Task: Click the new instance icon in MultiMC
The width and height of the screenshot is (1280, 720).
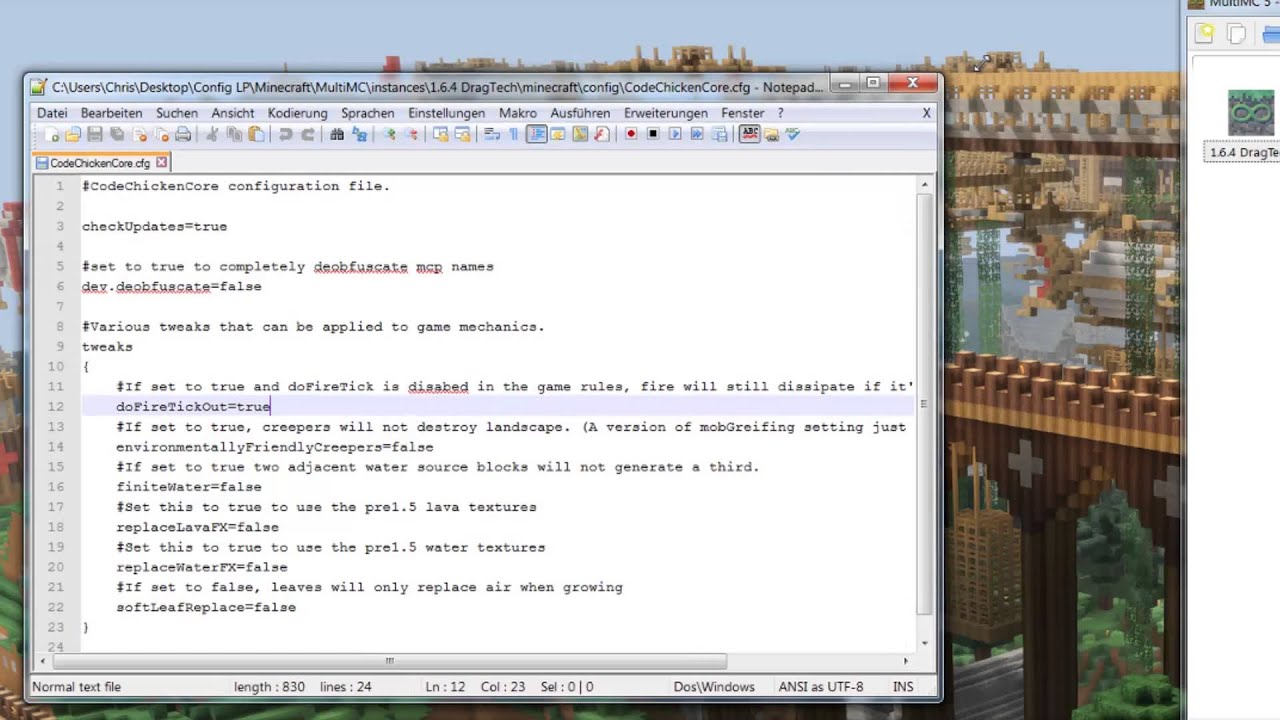Action: click(1205, 33)
